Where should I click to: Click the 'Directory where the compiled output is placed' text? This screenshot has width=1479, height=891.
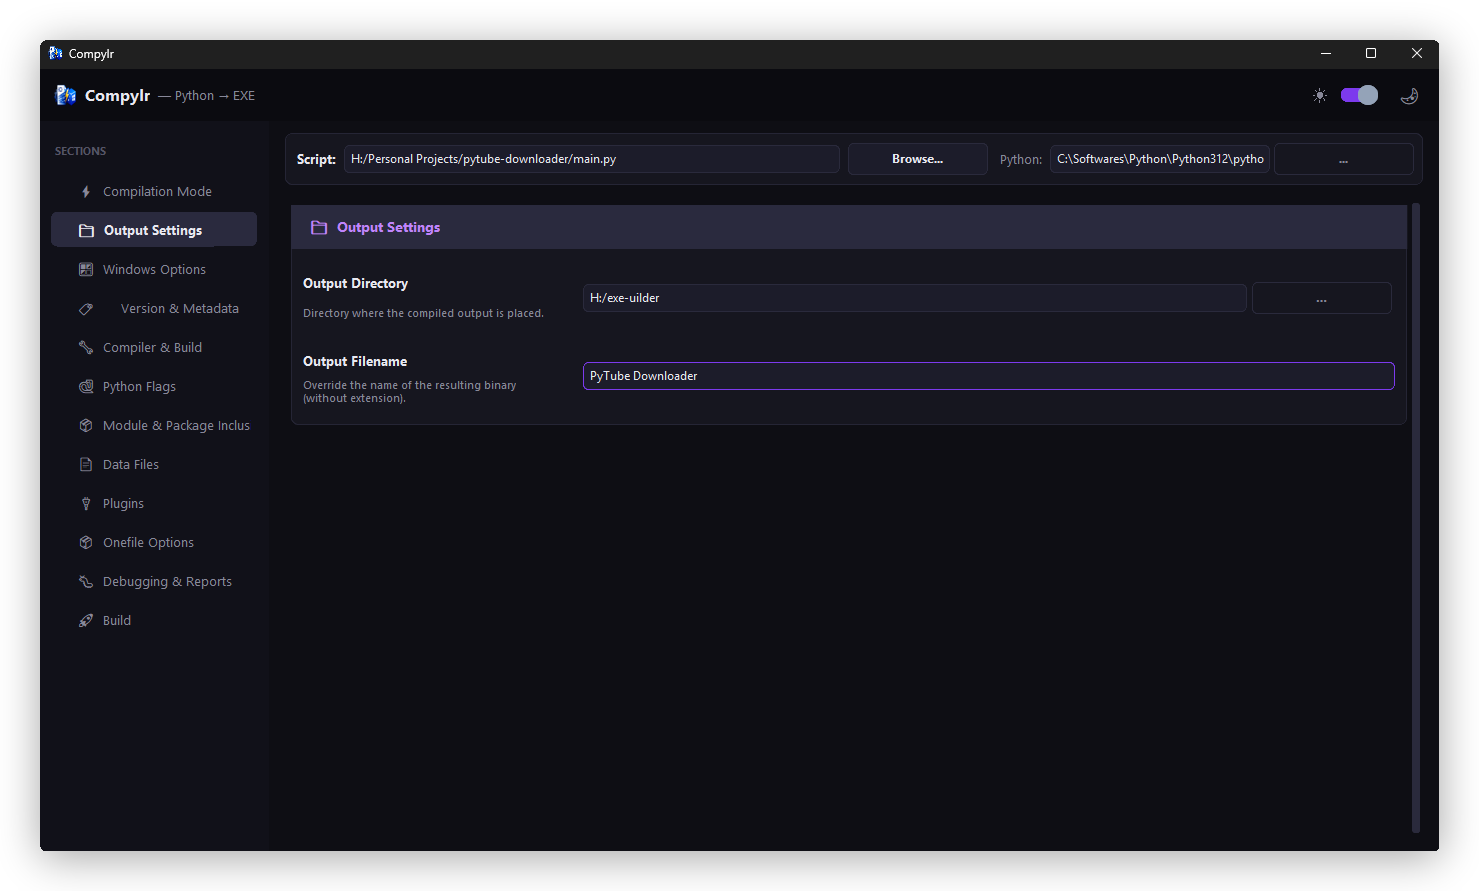click(424, 313)
